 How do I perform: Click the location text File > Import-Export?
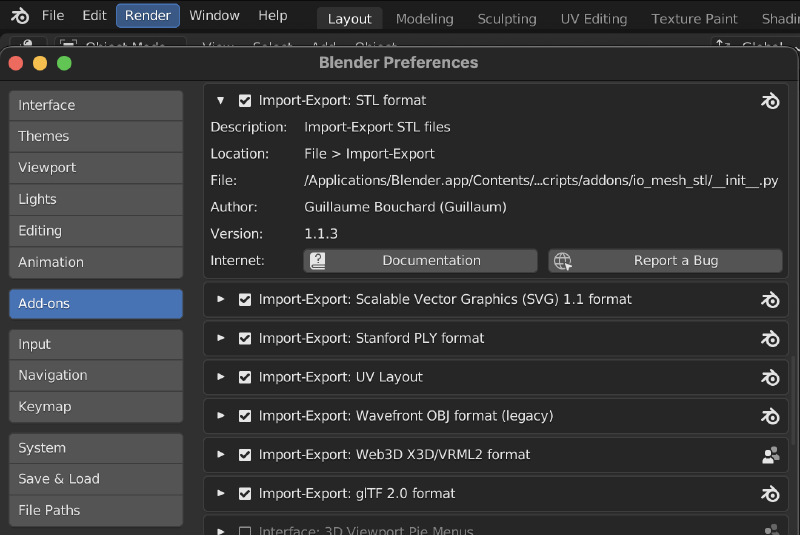[369, 154]
